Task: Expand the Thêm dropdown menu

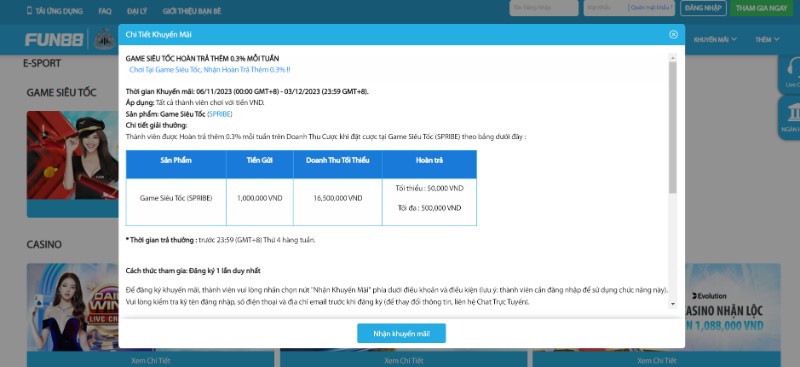Action: [767, 39]
